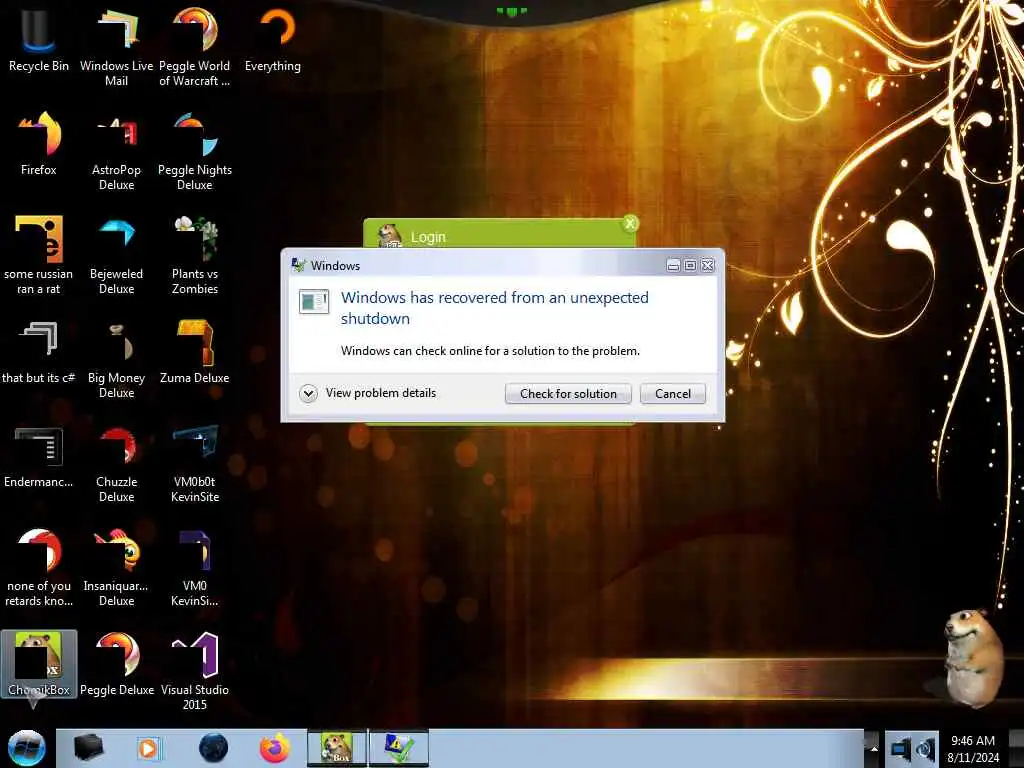Click the Check for solution button
Viewport: 1024px width, 768px height.
pyautogui.click(x=568, y=394)
